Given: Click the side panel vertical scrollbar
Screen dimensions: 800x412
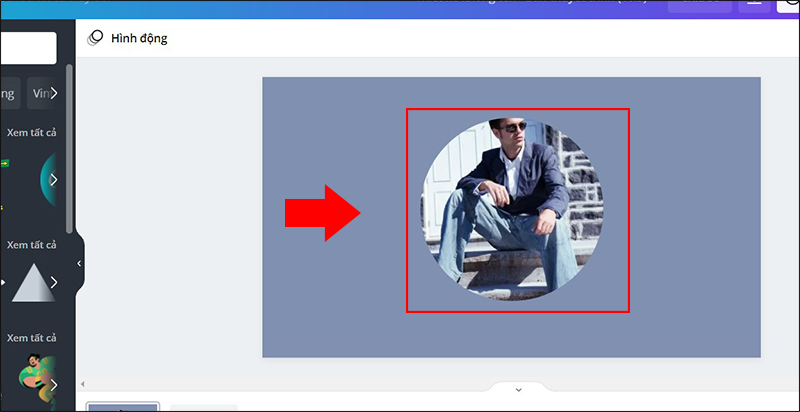Looking at the screenshot, I should tap(69, 148).
